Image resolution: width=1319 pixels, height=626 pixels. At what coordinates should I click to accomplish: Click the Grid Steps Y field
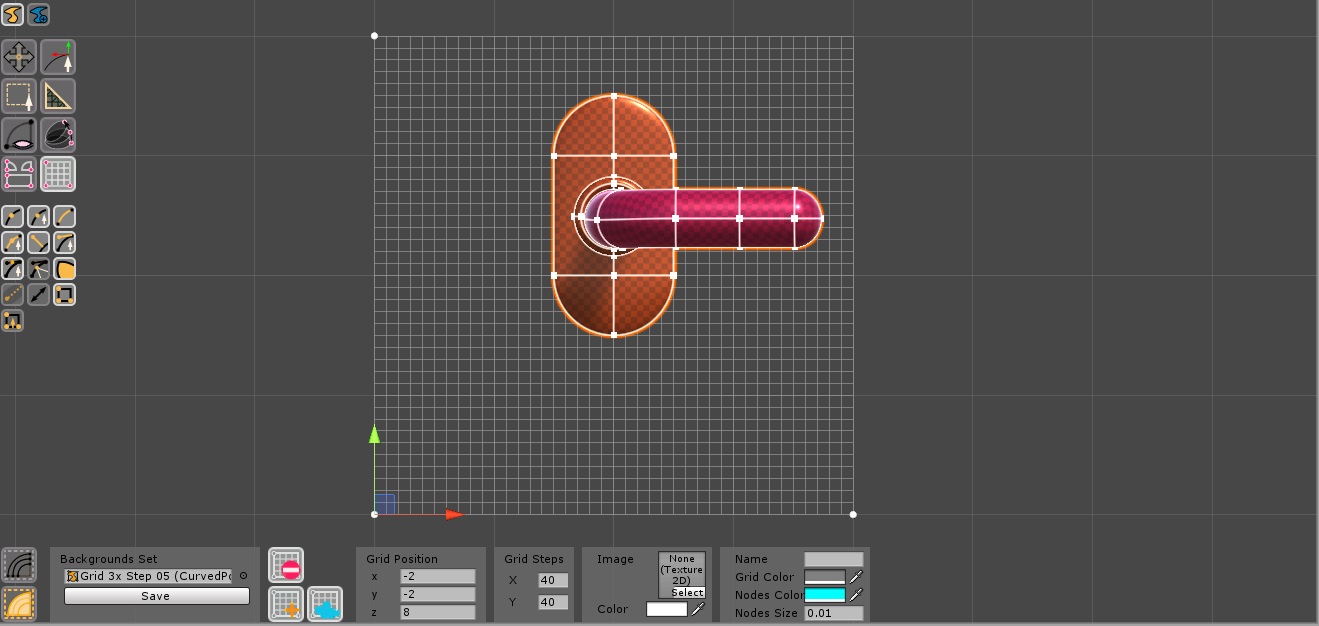(x=553, y=603)
